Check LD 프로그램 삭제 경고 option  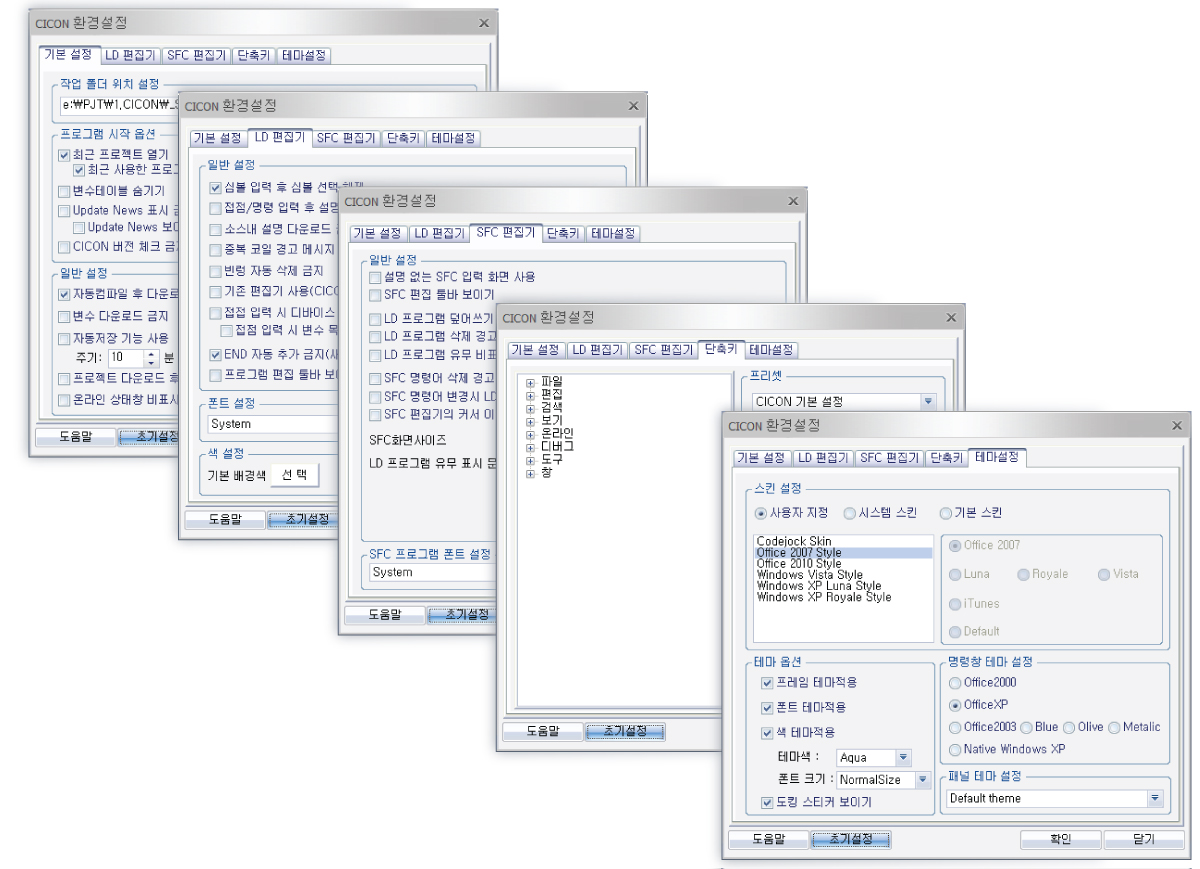pos(375,337)
